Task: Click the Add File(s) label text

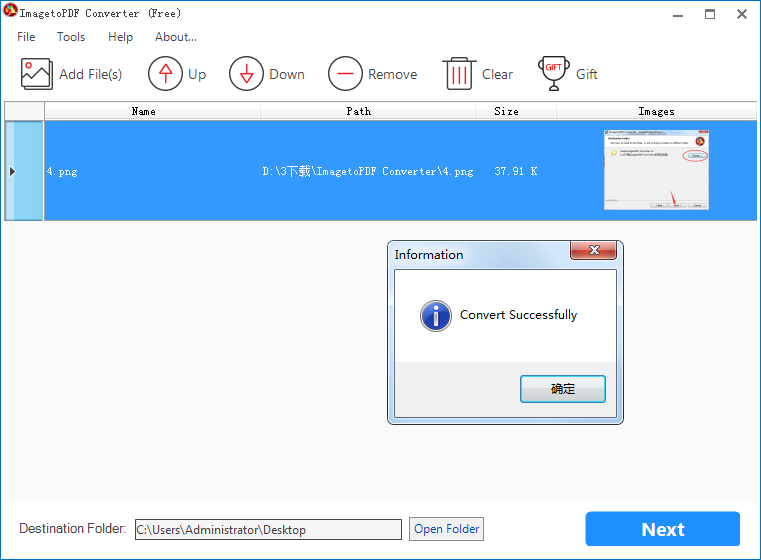Action: point(91,74)
